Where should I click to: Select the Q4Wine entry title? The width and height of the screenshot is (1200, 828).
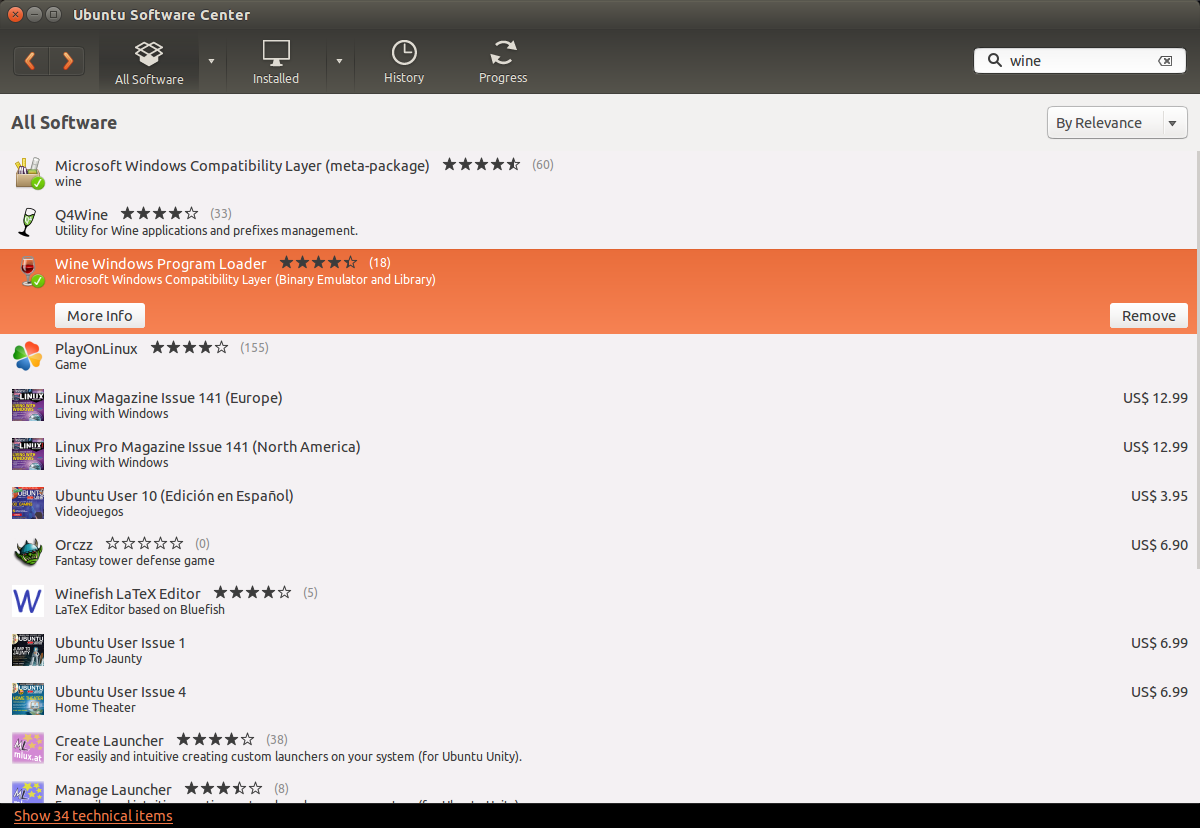click(81, 215)
